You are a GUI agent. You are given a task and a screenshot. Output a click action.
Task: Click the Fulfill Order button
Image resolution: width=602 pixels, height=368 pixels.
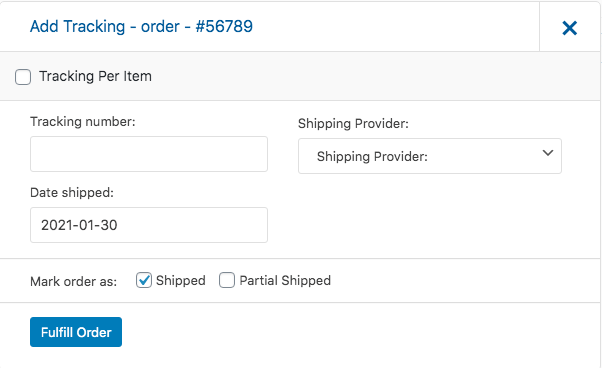coord(76,332)
